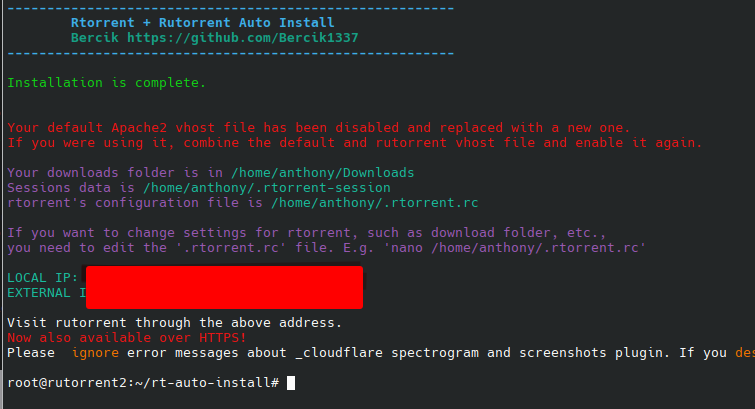Click the red redacted IP address block
This screenshot has width=755, height=409.
(224, 286)
